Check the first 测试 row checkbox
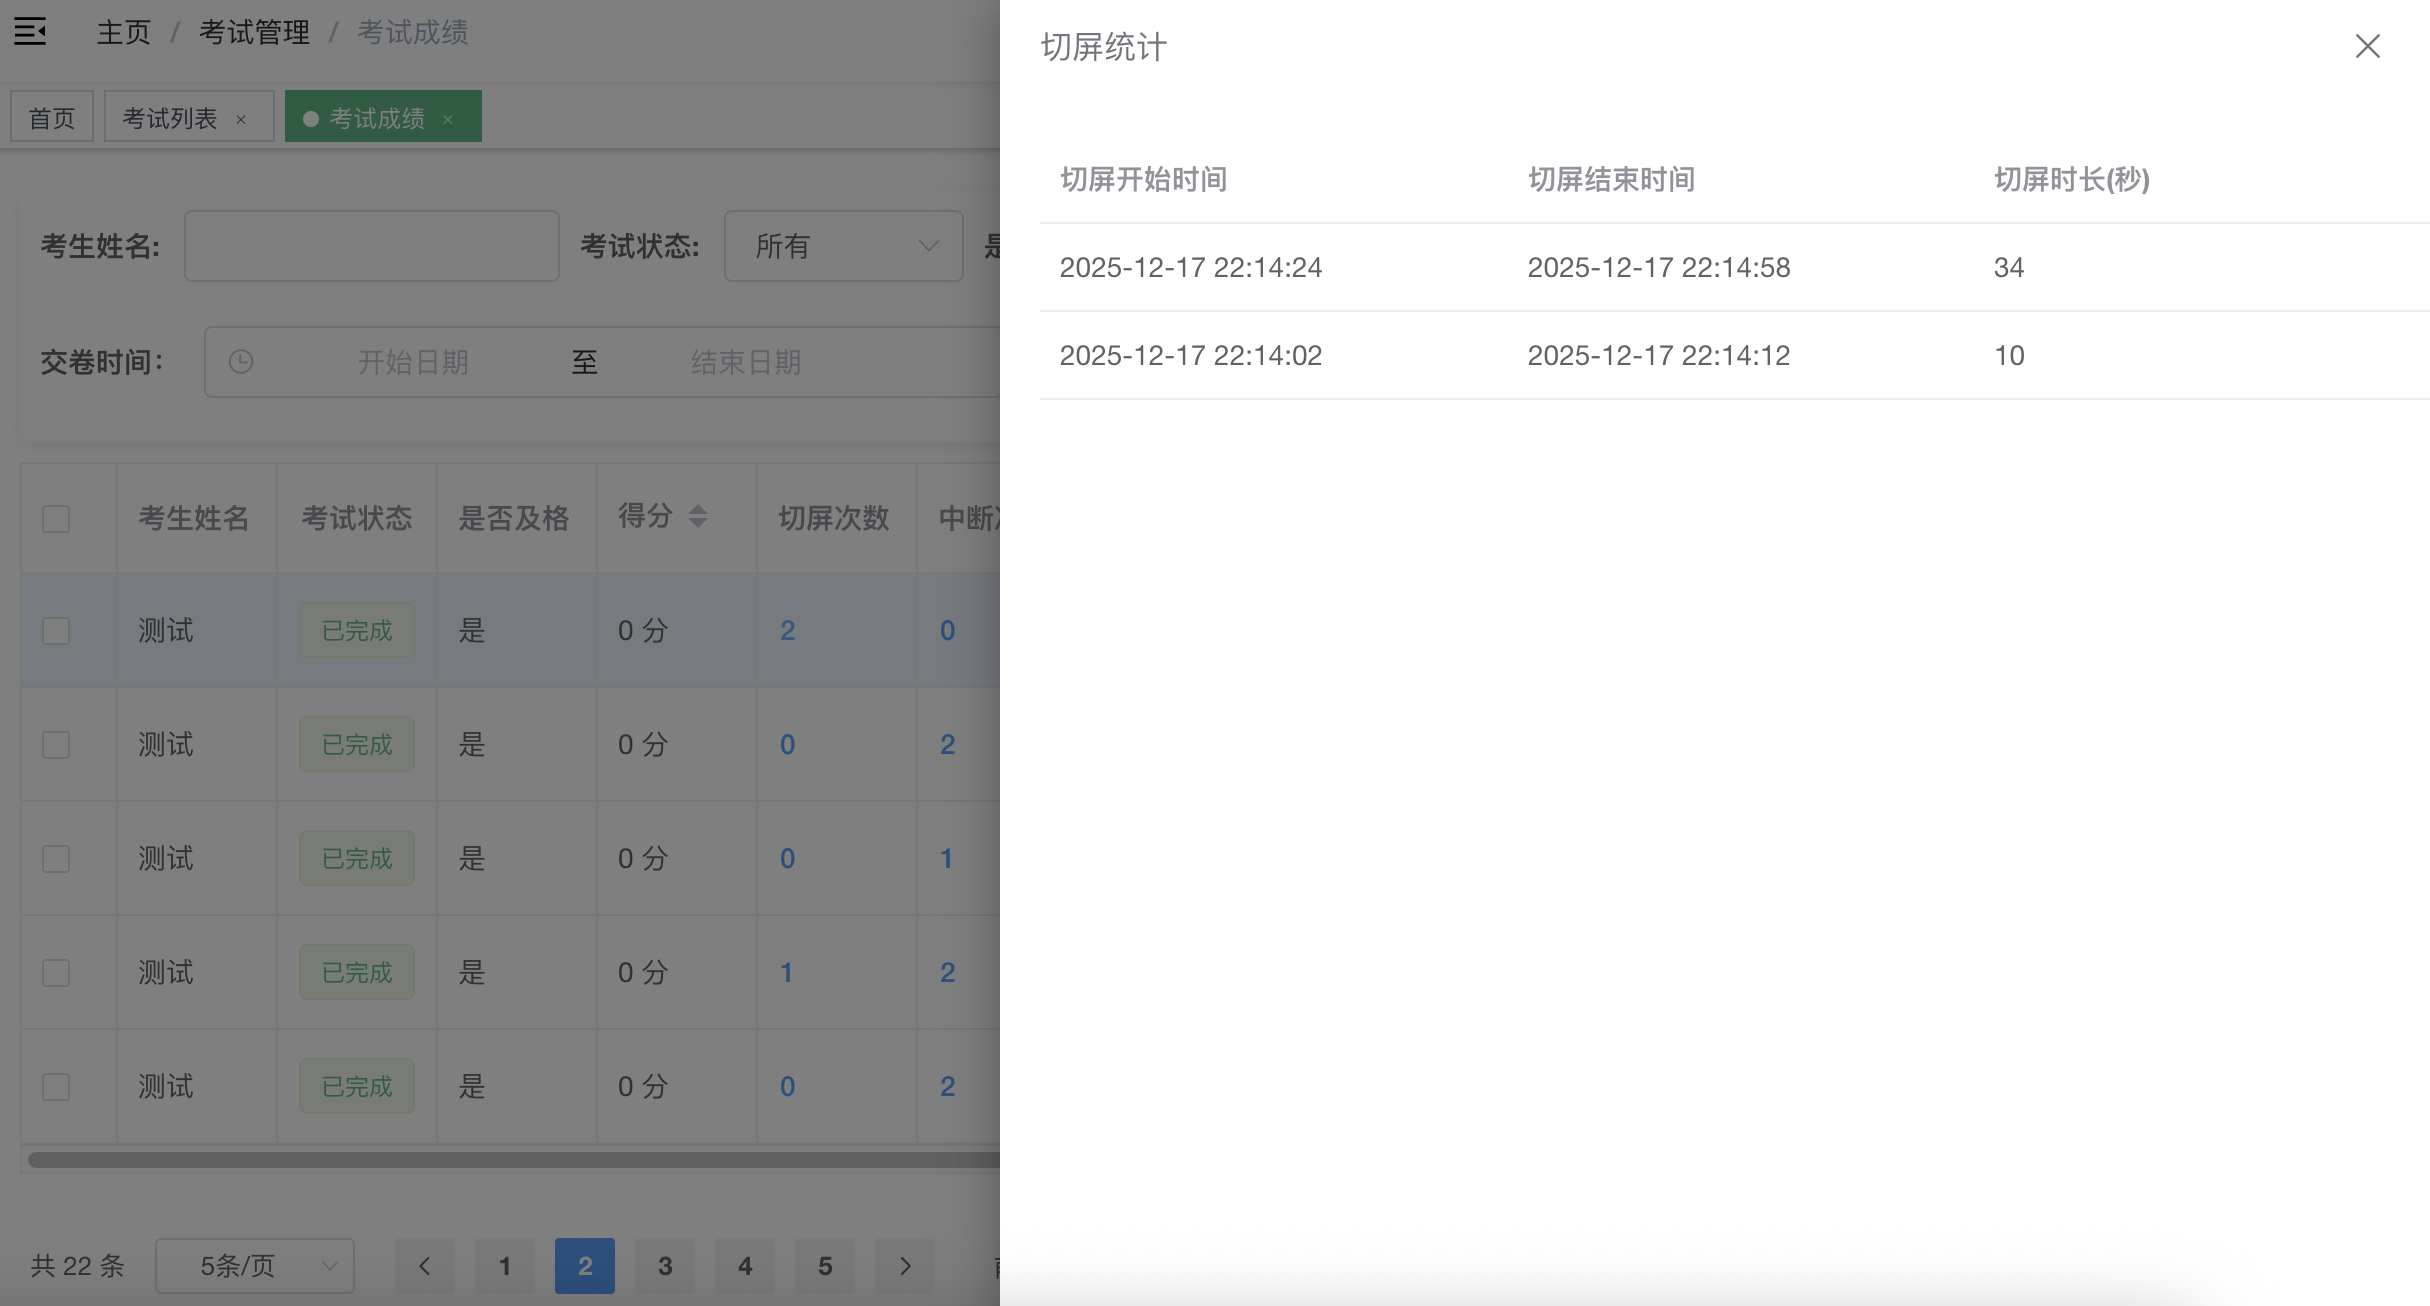Viewport: 2430px width, 1306px height. point(55,630)
